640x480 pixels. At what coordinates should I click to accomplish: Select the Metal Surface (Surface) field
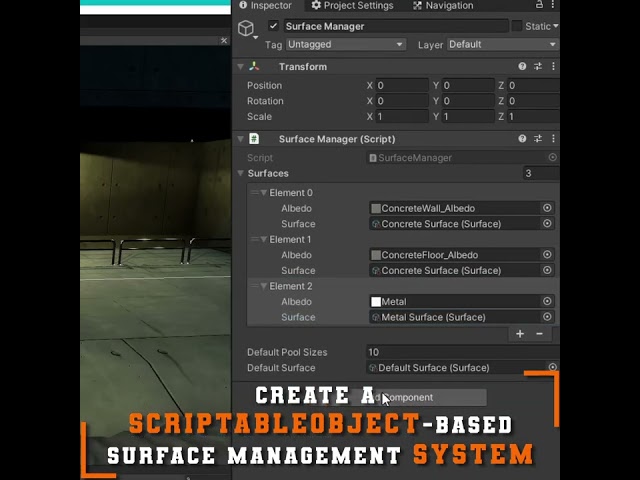pyautogui.click(x=455, y=317)
